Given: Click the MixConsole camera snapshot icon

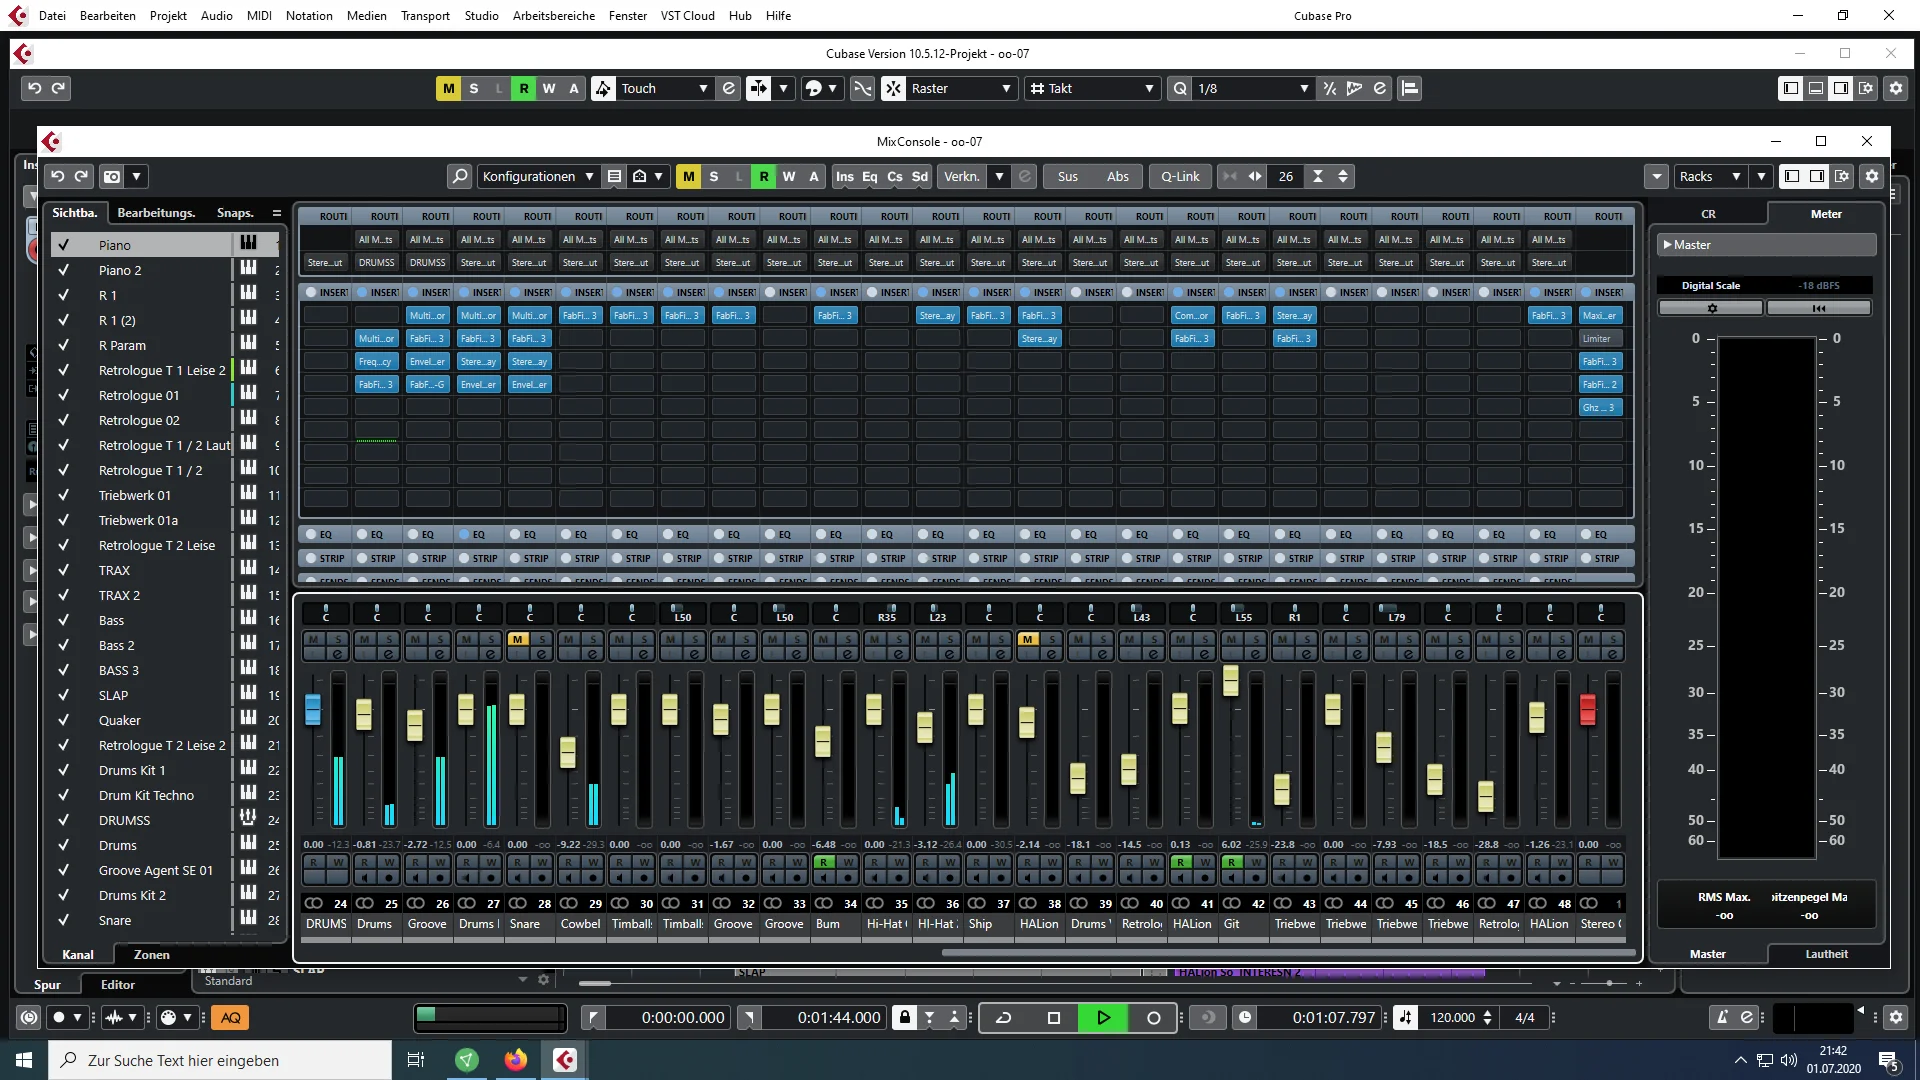Looking at the screenshot, I should coord(112,176).
